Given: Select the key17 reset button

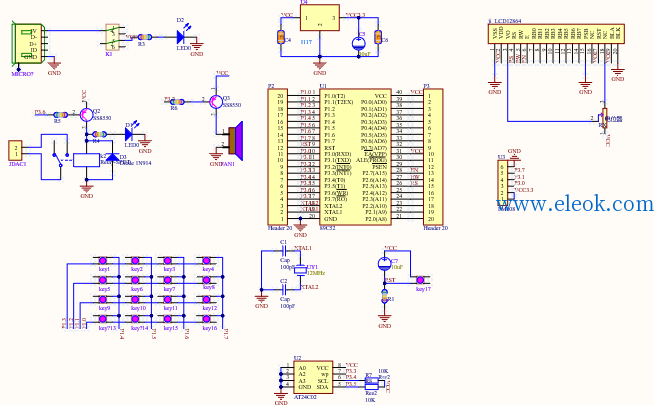Looking at the screenshot, I should point(420,280).
